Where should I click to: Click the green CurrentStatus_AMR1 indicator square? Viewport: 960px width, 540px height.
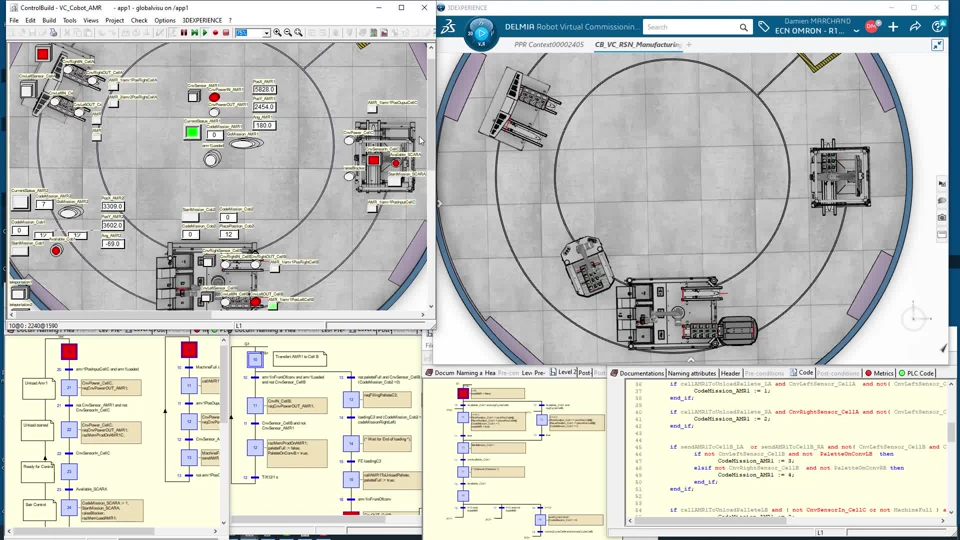(x=192, y=132)
